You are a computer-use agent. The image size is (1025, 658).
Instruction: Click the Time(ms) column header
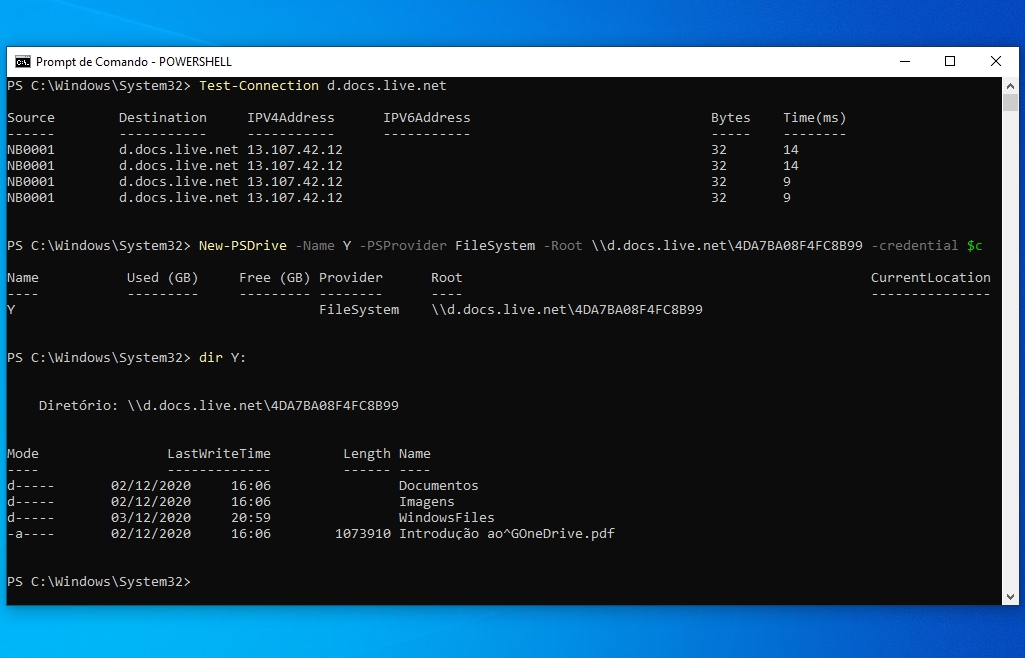[x=814, y=118]
